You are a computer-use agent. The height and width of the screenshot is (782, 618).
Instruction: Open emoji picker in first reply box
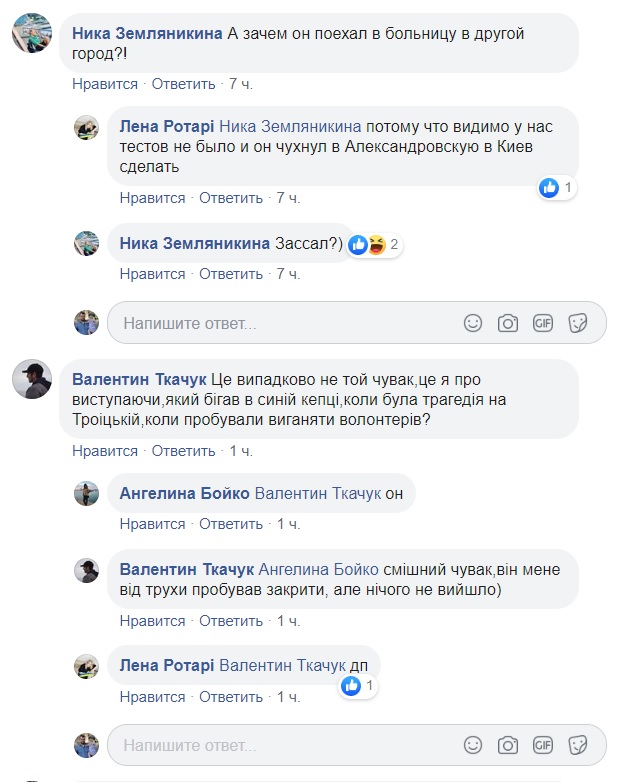pos(474,323)
